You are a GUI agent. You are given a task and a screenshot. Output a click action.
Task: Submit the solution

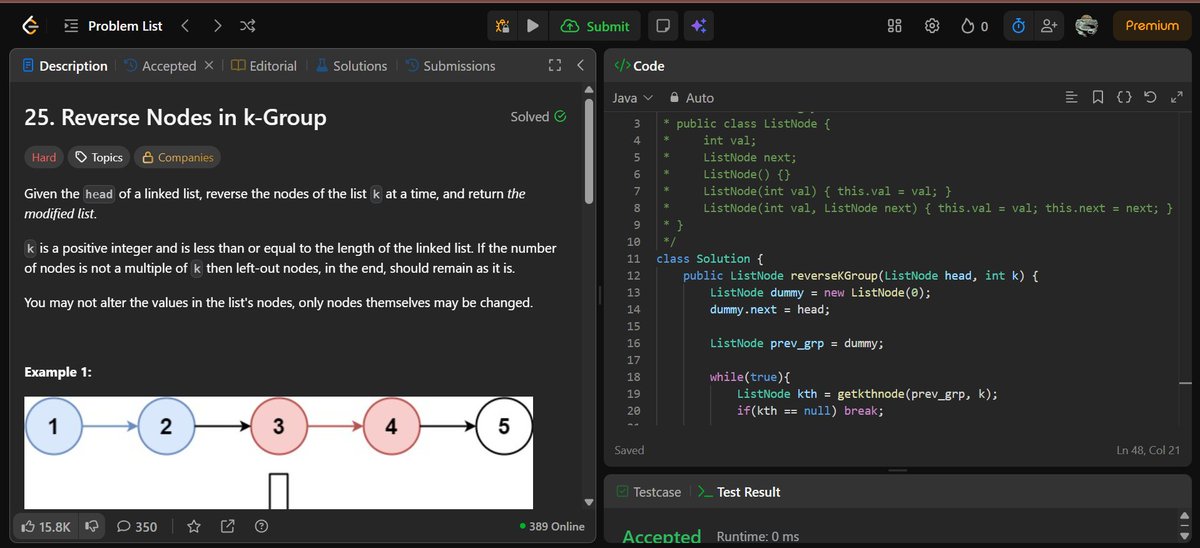595,26
